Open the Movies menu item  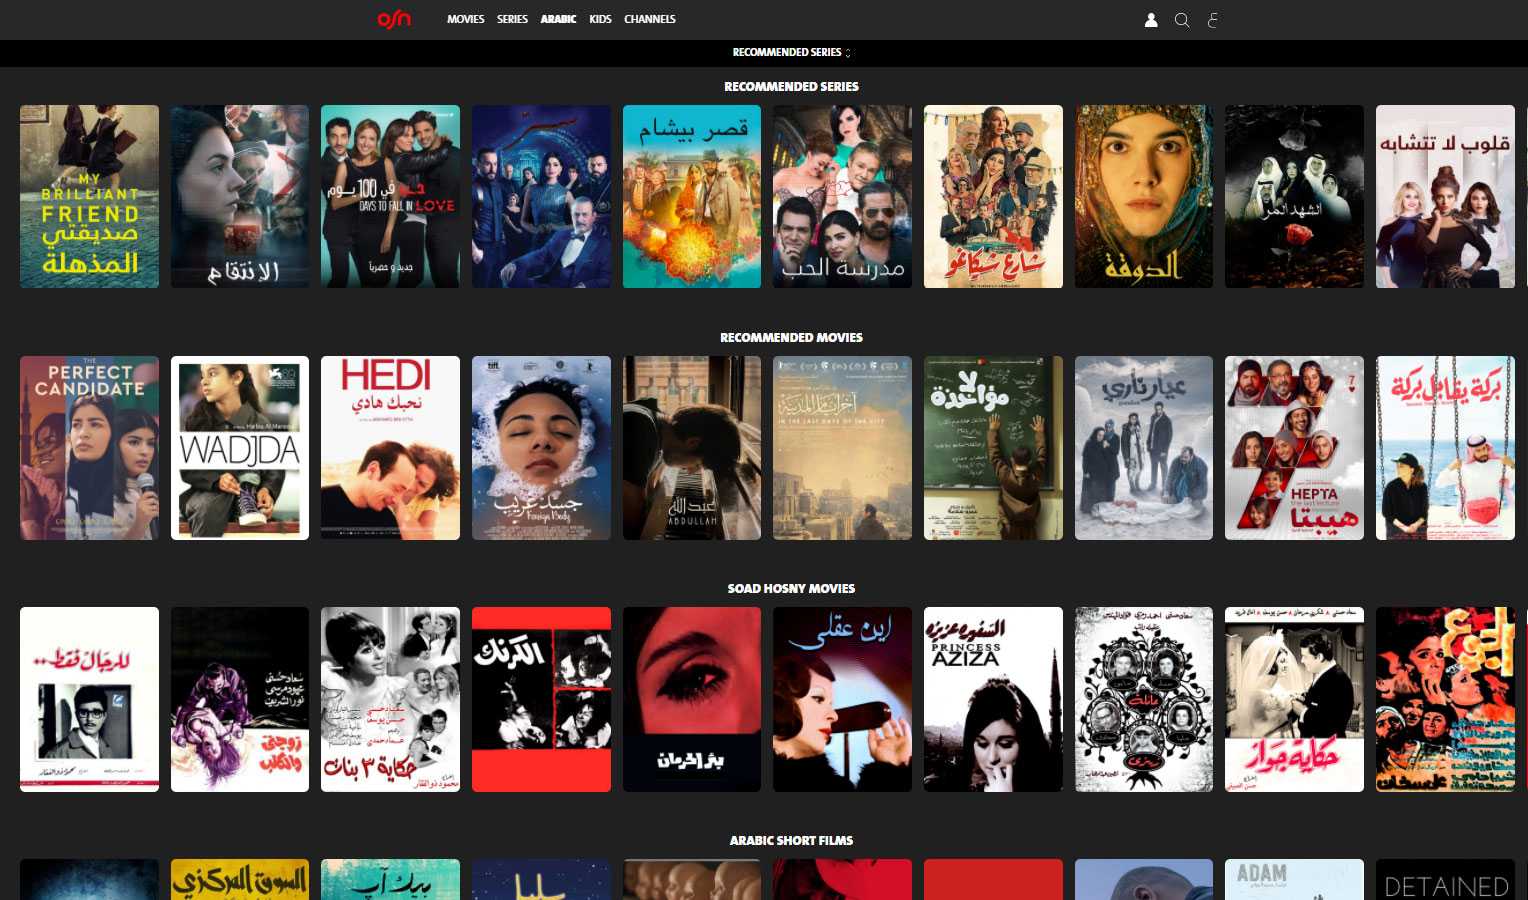[x=465, y=19]
